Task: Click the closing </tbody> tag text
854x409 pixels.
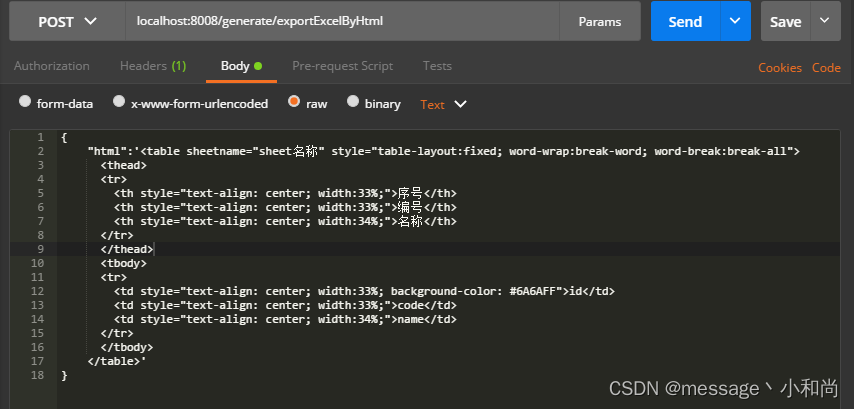Action: coord(127,347)
